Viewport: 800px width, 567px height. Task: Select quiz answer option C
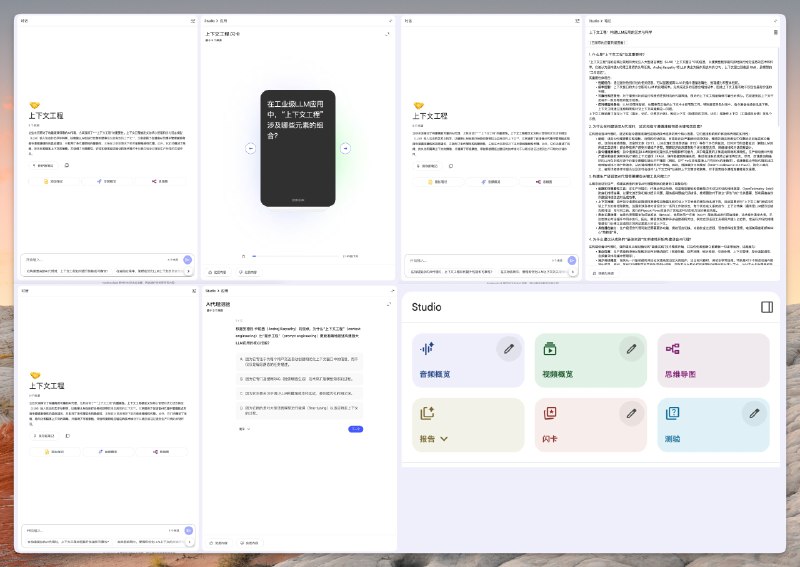tap(299, 393)
